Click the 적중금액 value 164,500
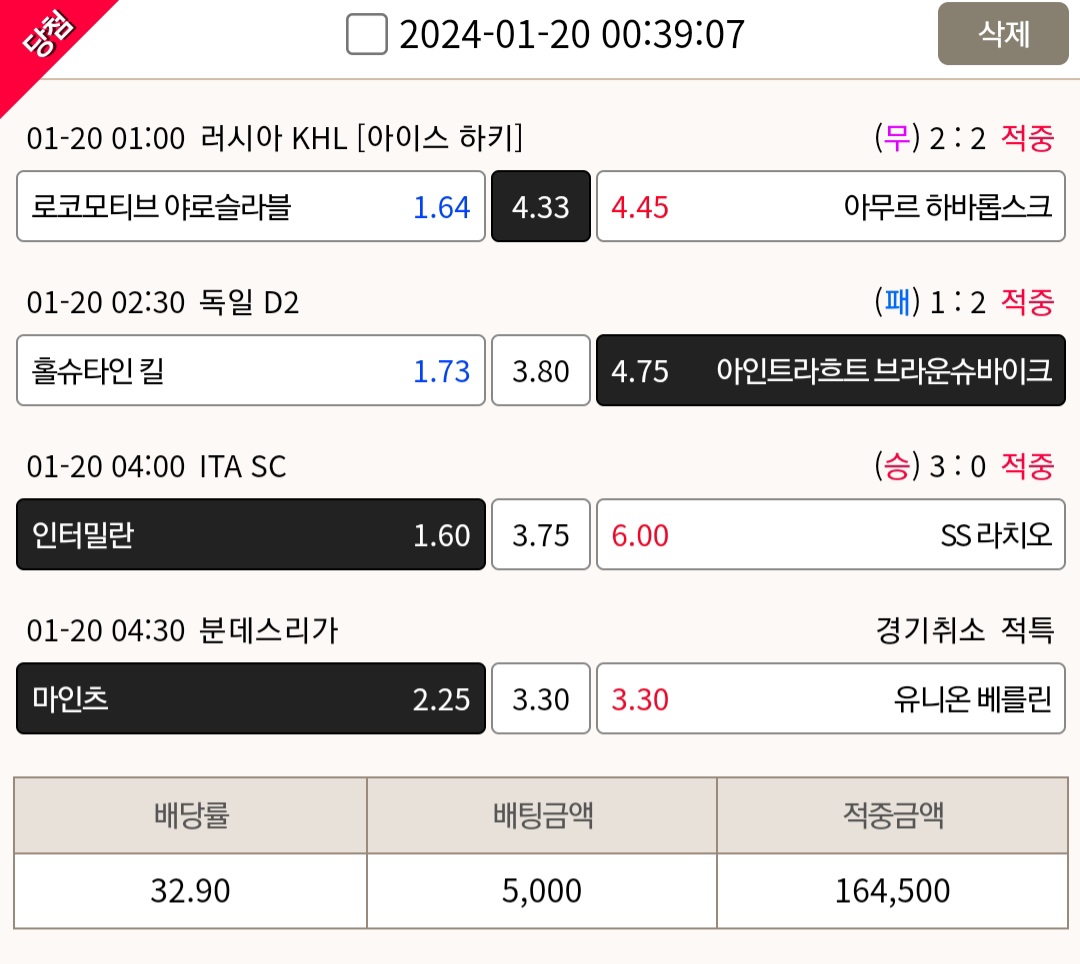 tap(893, 890)
